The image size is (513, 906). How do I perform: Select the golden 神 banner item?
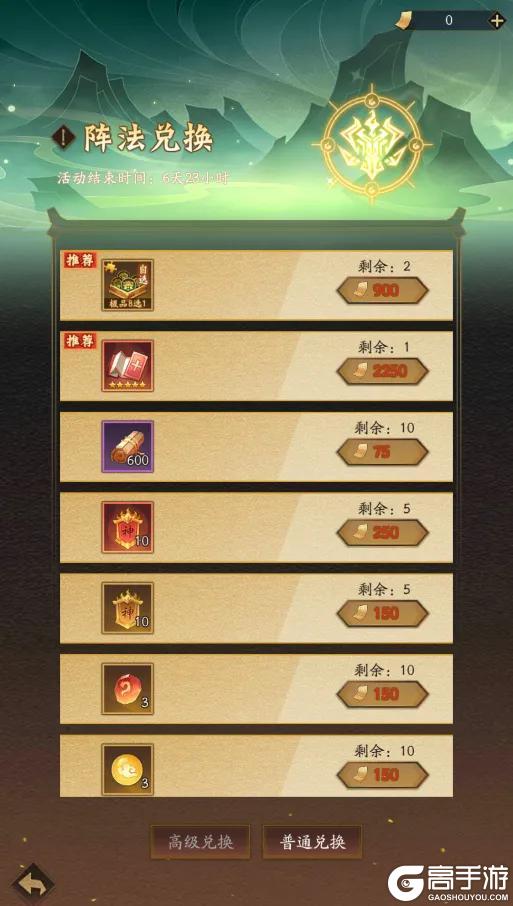128,608
